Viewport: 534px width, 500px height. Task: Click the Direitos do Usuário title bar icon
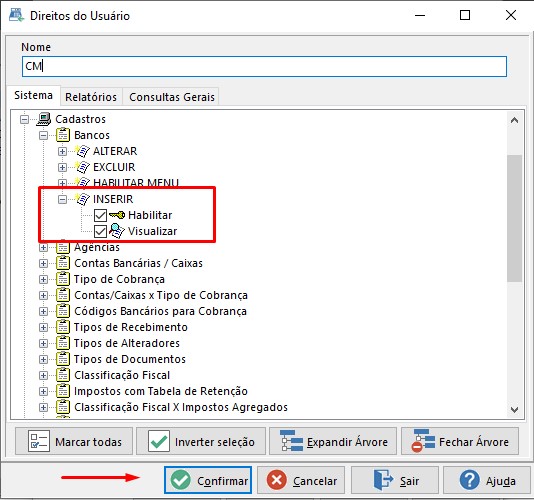pos(16,15)
